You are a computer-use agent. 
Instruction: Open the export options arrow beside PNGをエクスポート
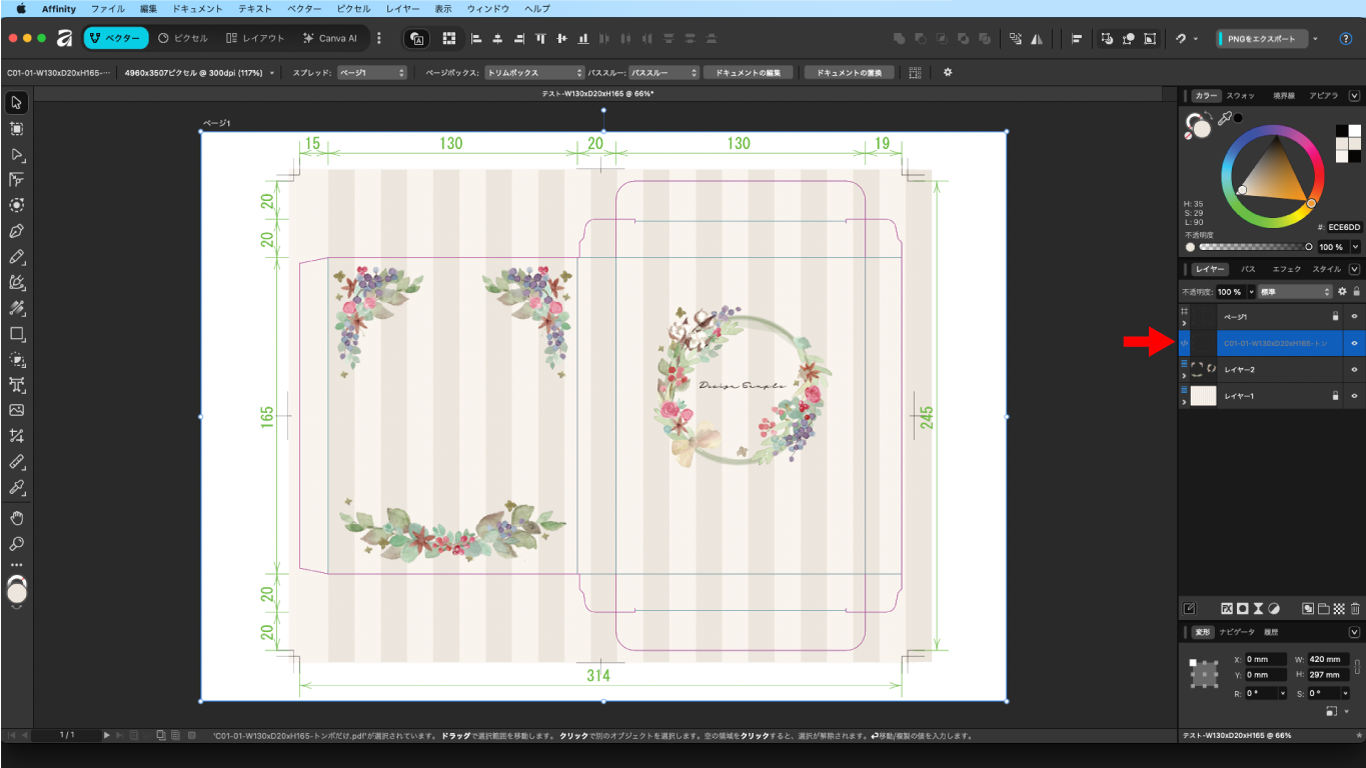pos(1315,39)
